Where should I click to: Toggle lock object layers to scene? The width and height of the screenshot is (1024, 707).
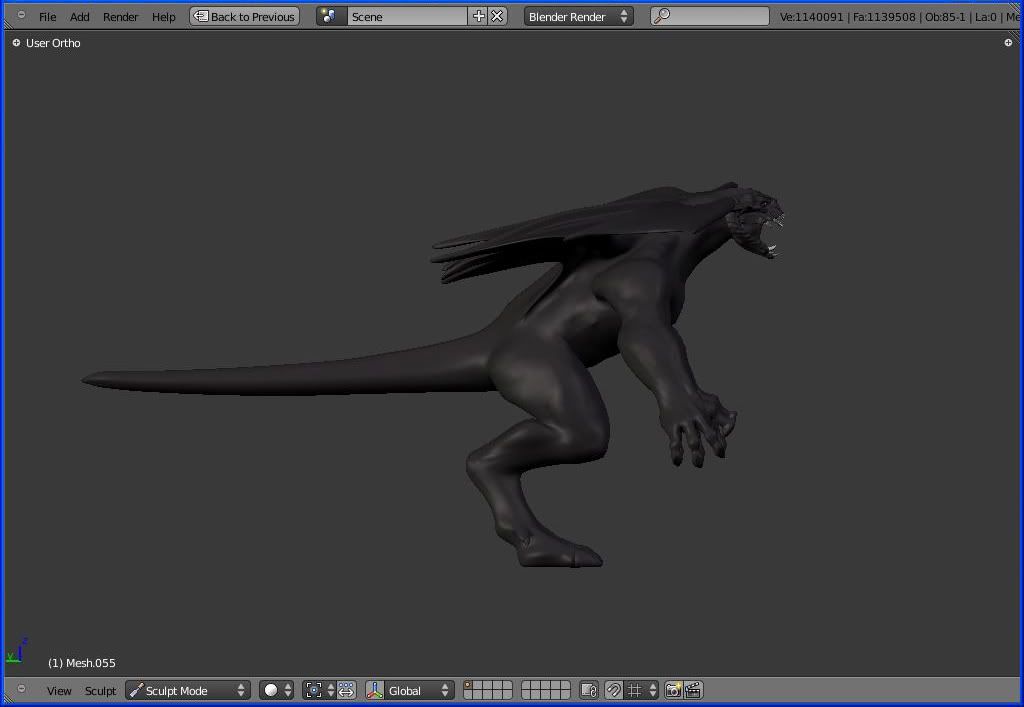pyautogui.click(x=589, y=690)
